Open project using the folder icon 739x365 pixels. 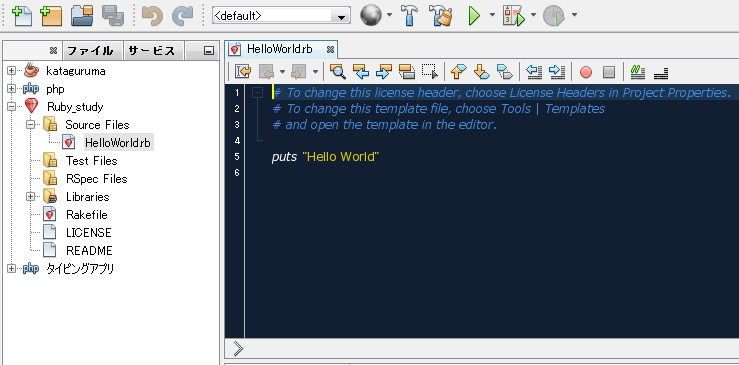(82, 16)
